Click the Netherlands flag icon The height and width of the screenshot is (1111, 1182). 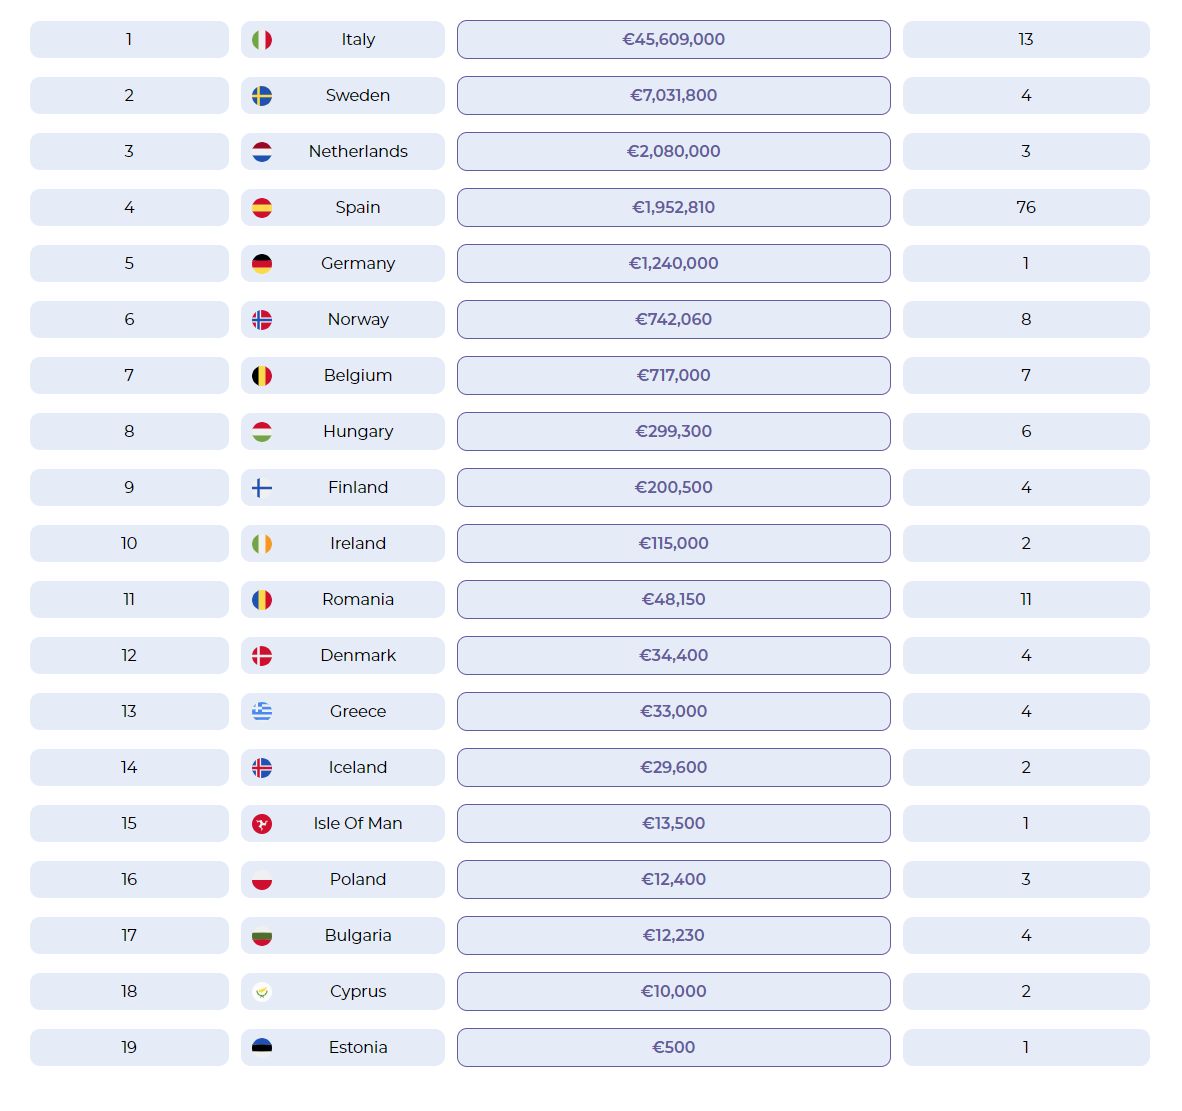click(262, 152)
